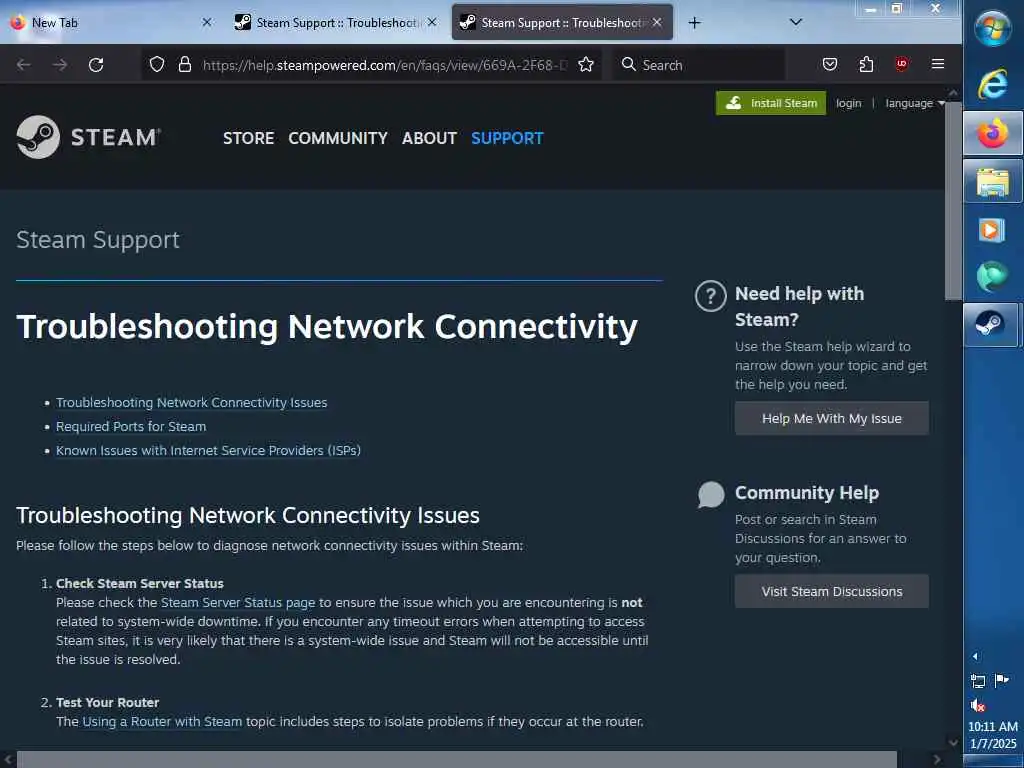This screenshot has width=1024, height=768.
Task: Launch Internet Explorer from the taskbar
Action: click(993, 84)
